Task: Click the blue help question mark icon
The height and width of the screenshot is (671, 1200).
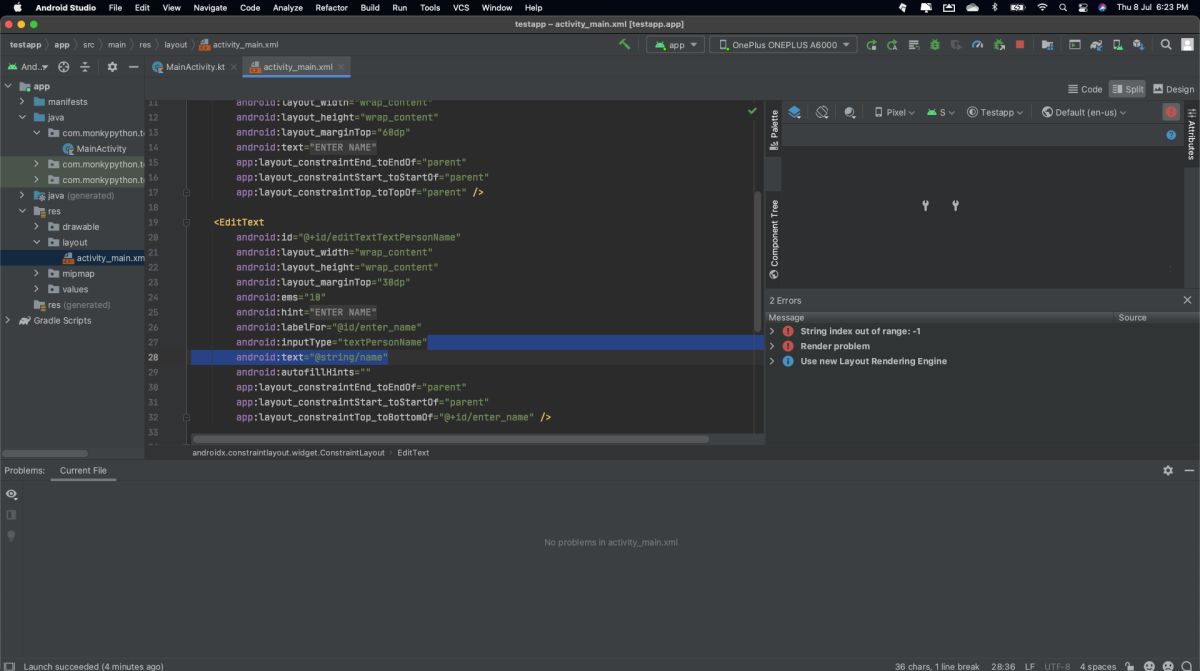Action: click(x=1171, y=134)
